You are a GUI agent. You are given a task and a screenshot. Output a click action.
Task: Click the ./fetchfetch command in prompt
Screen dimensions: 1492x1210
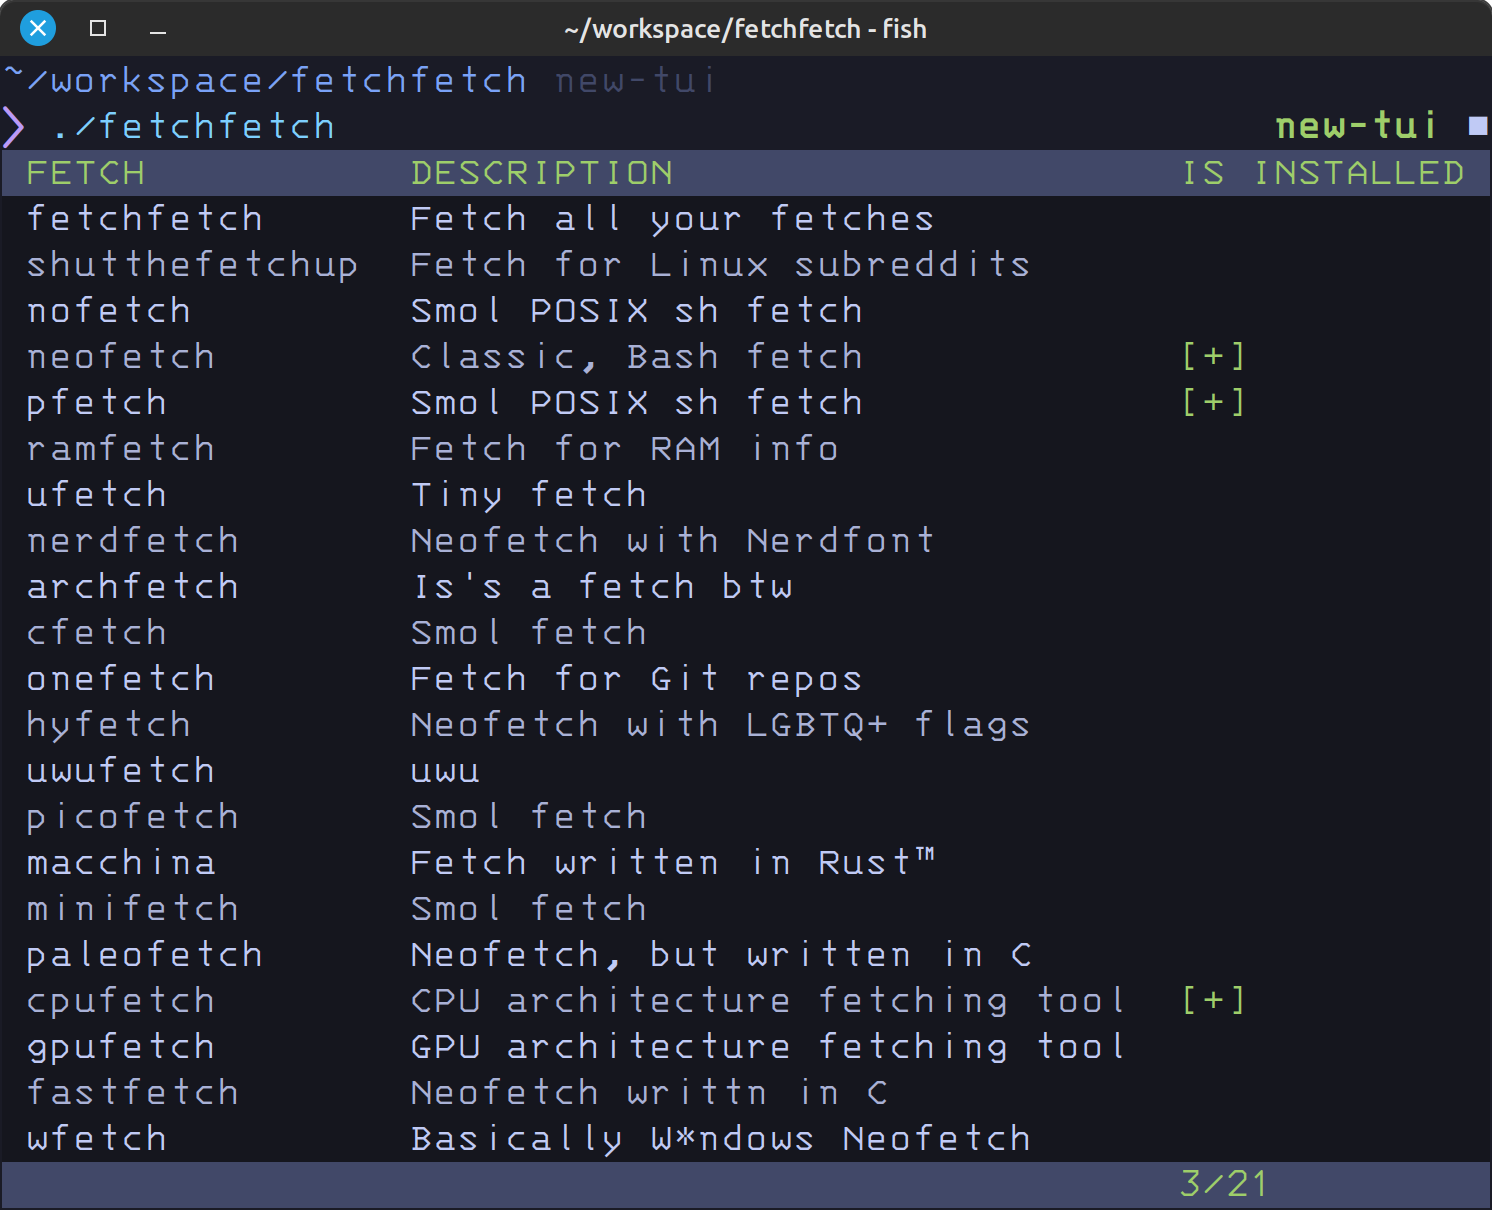[x=193, y=127]
